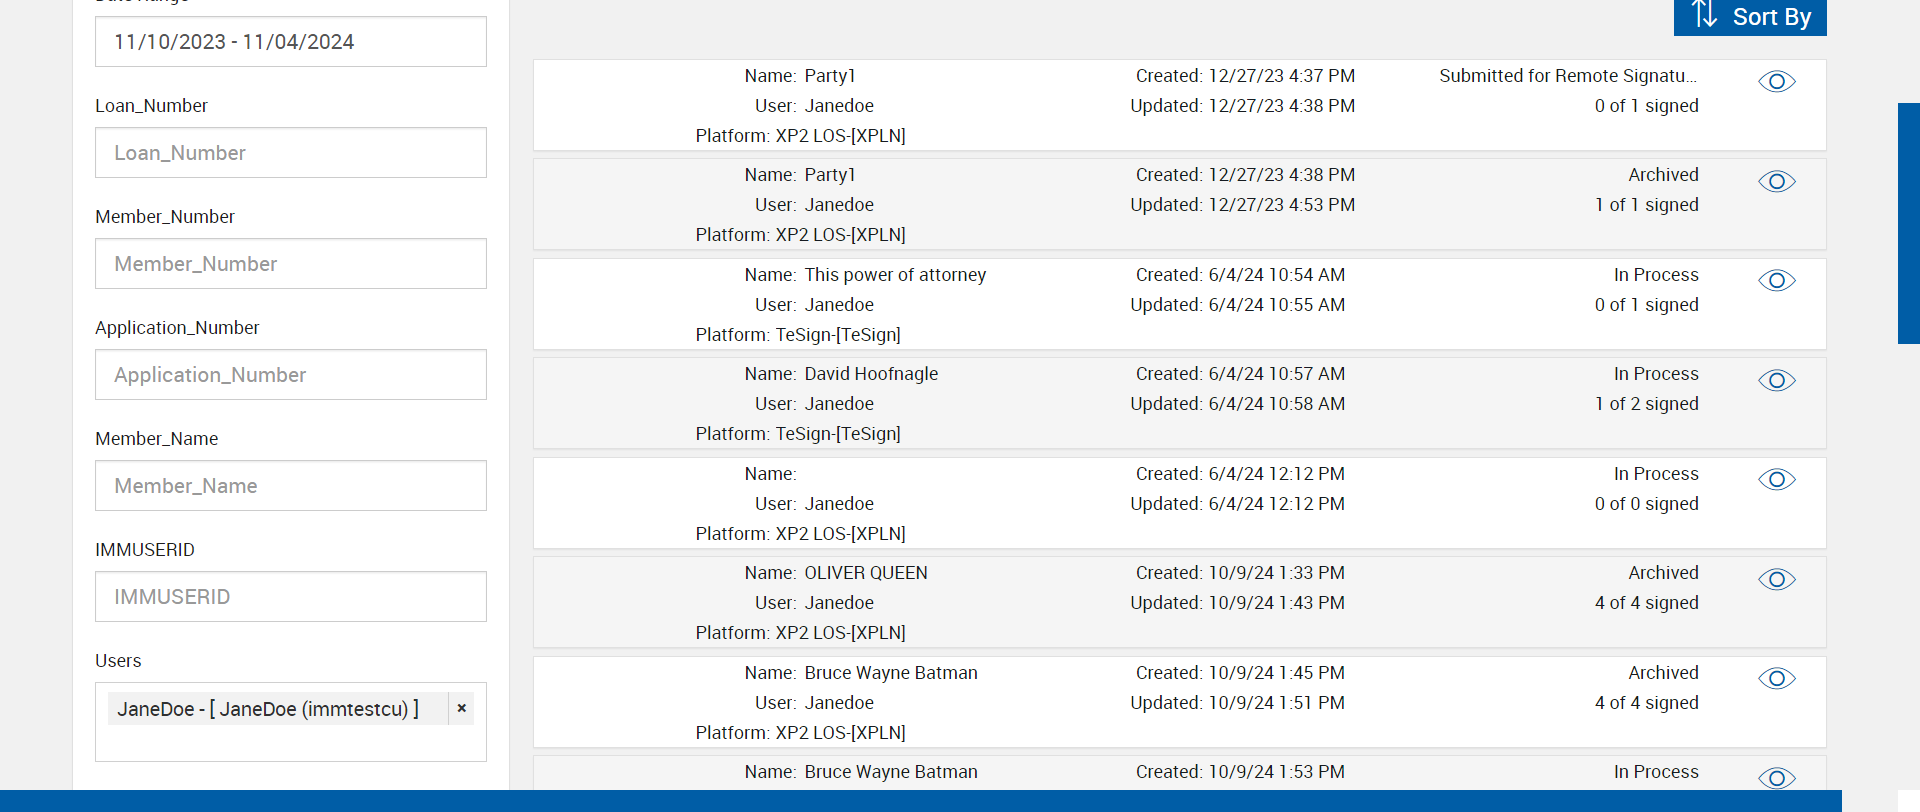Select the Member_Name input field
The image size is (1920, 812).
click(x=290, y=486)
